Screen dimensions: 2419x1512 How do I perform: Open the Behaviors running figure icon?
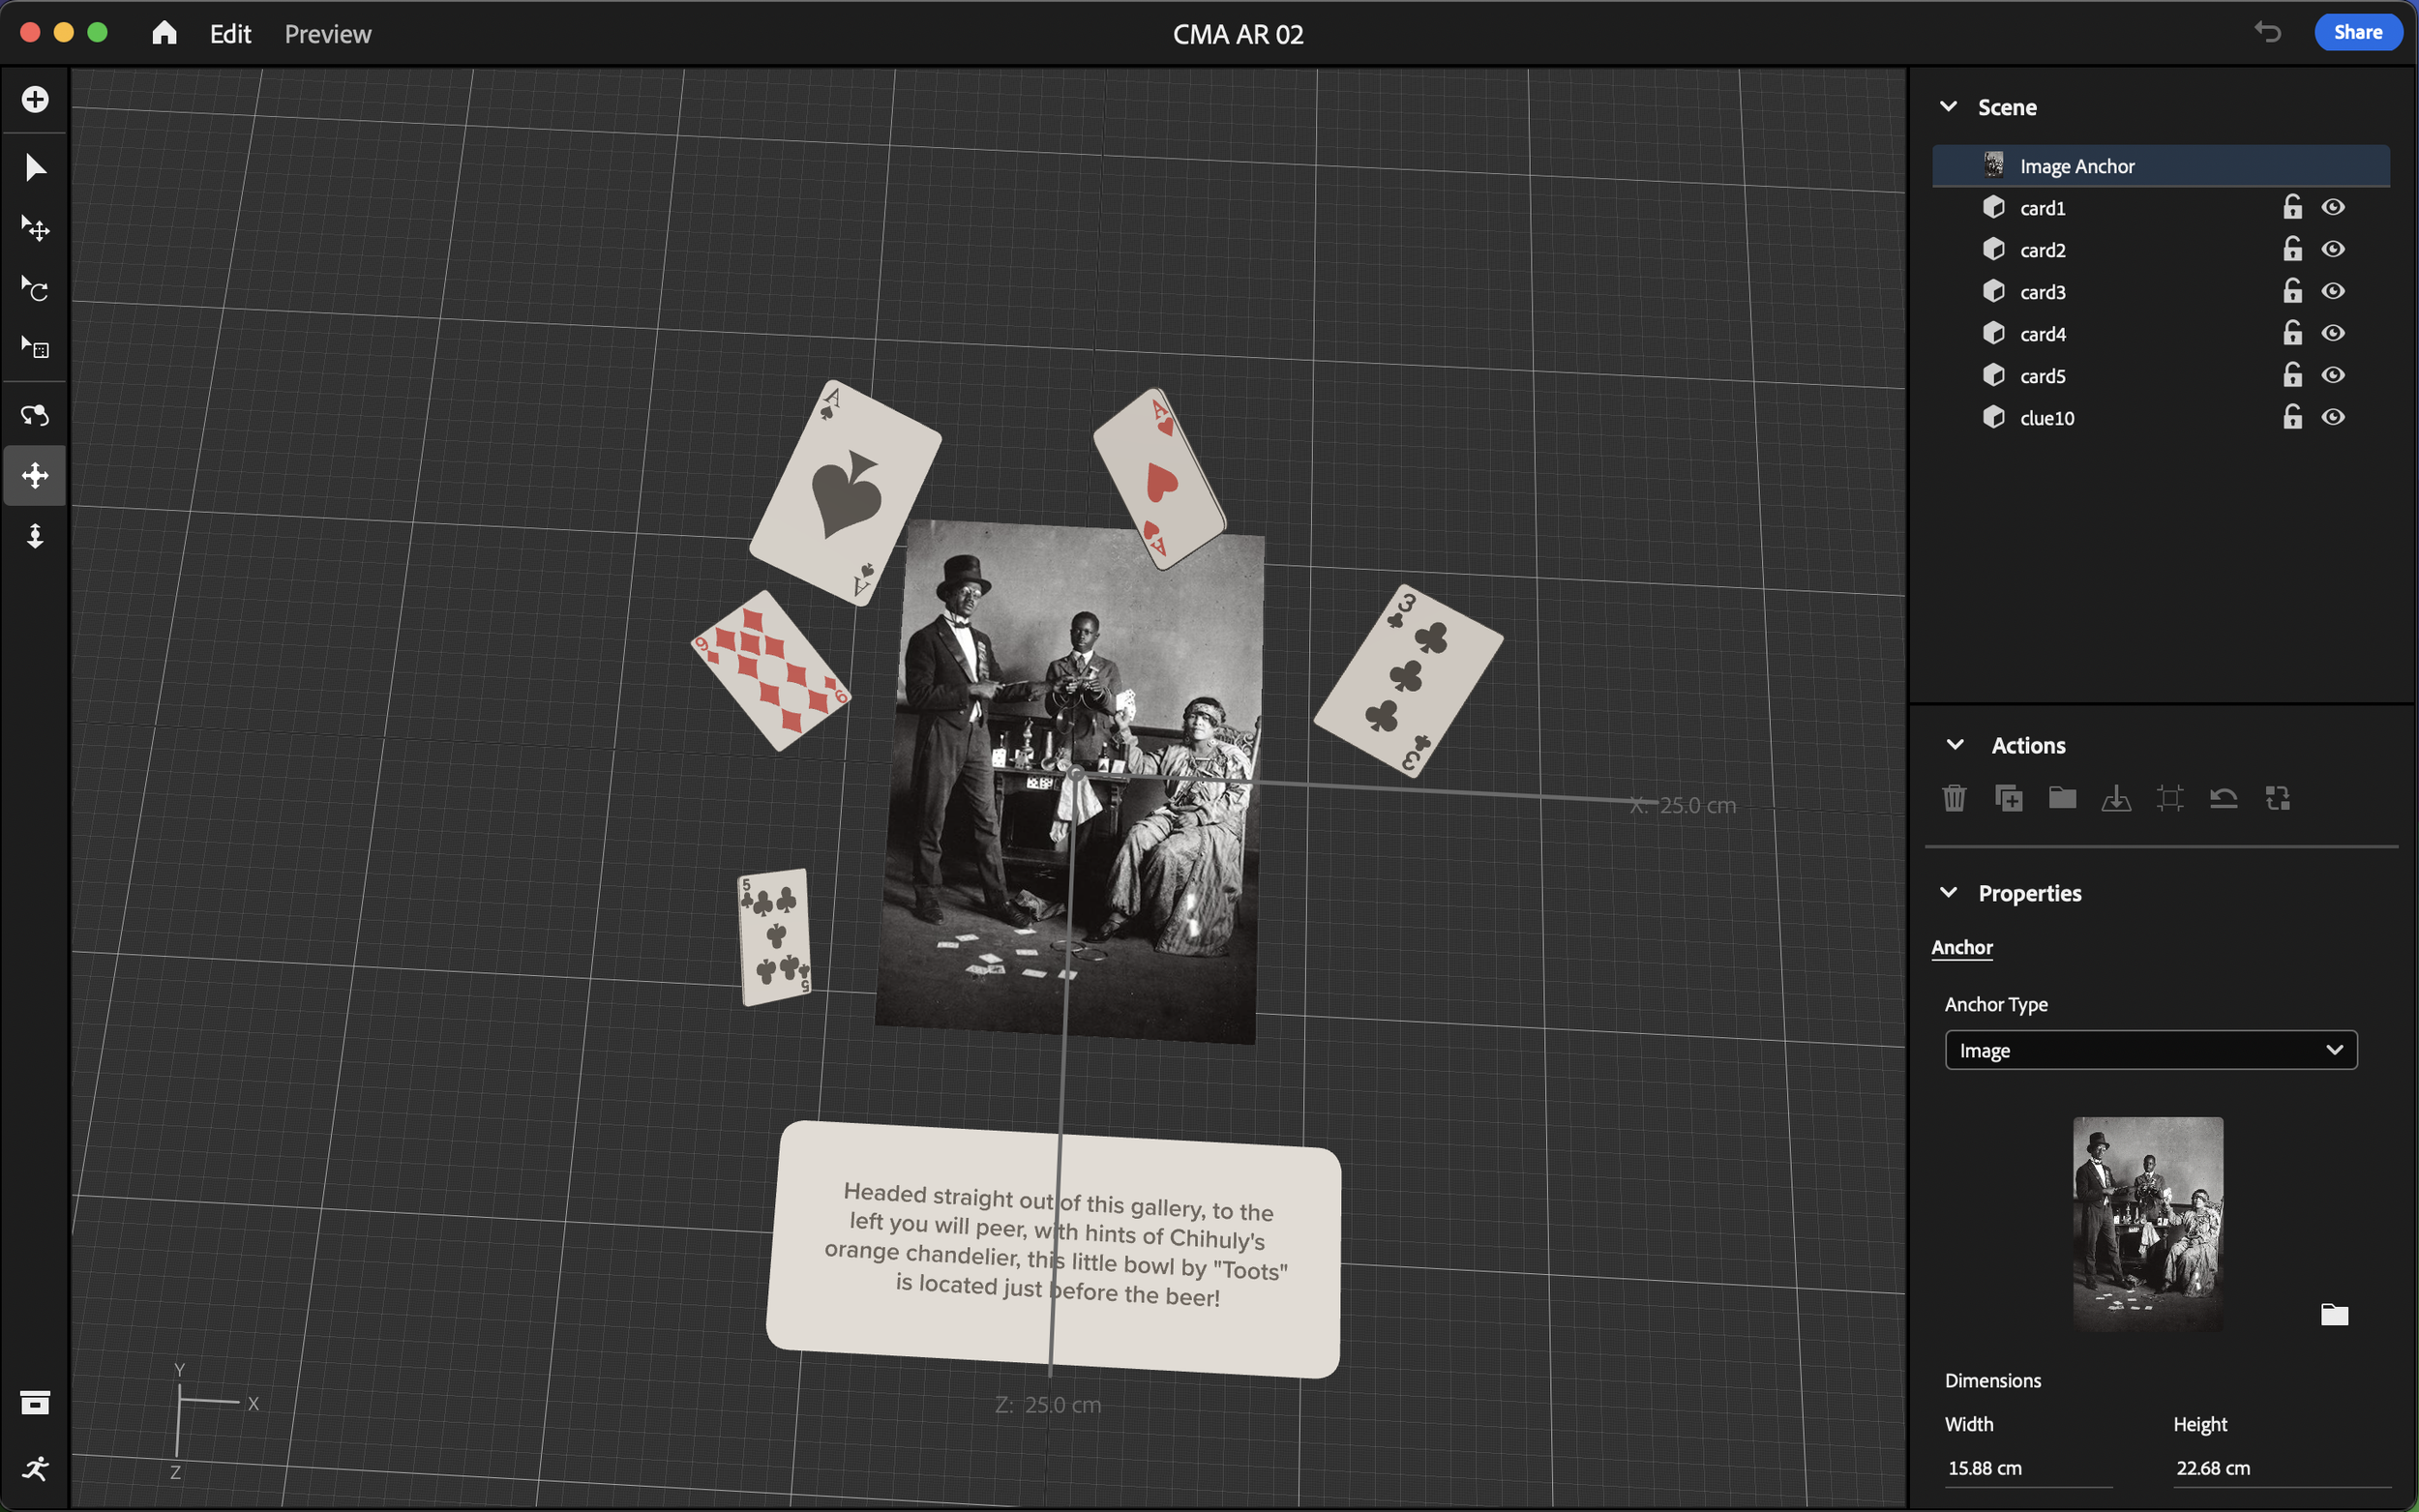click(35, 1468)
